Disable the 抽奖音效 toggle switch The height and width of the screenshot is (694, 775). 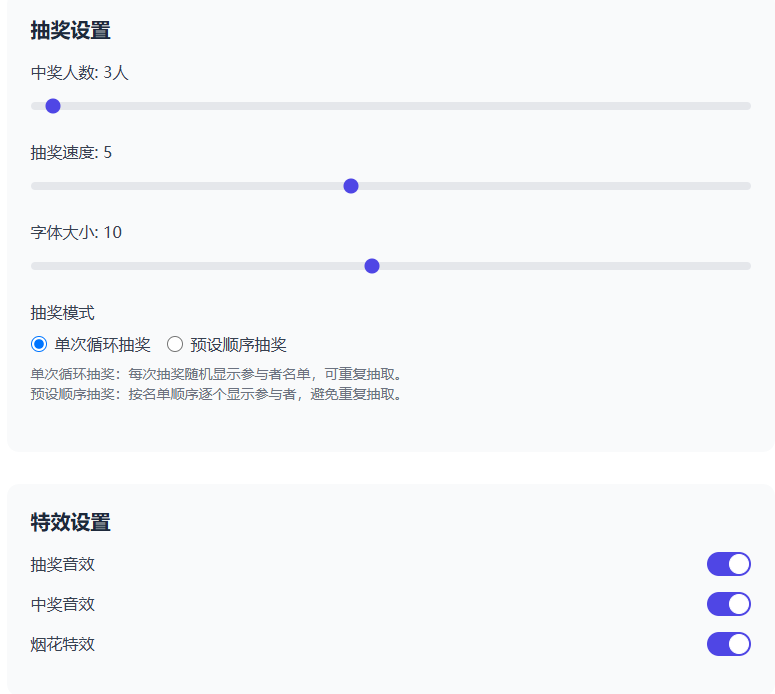728,564
